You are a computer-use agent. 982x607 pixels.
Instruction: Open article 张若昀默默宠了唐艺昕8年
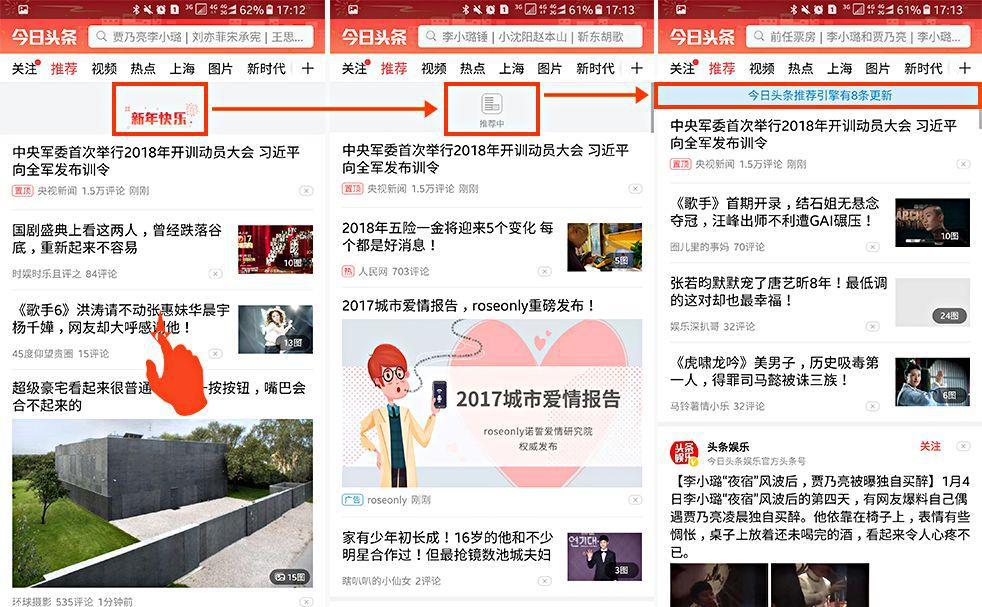click(x=778, y=291)
